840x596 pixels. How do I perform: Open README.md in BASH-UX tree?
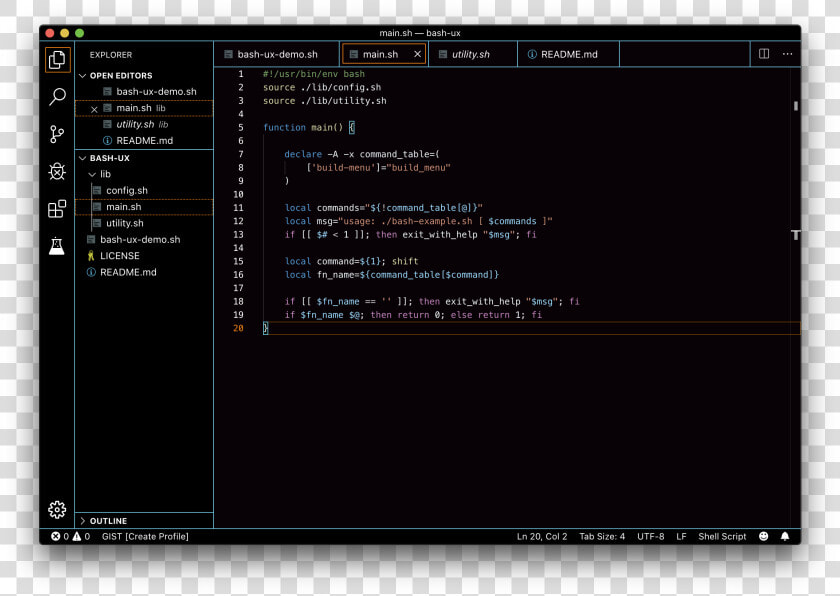(x=144, y=272)
